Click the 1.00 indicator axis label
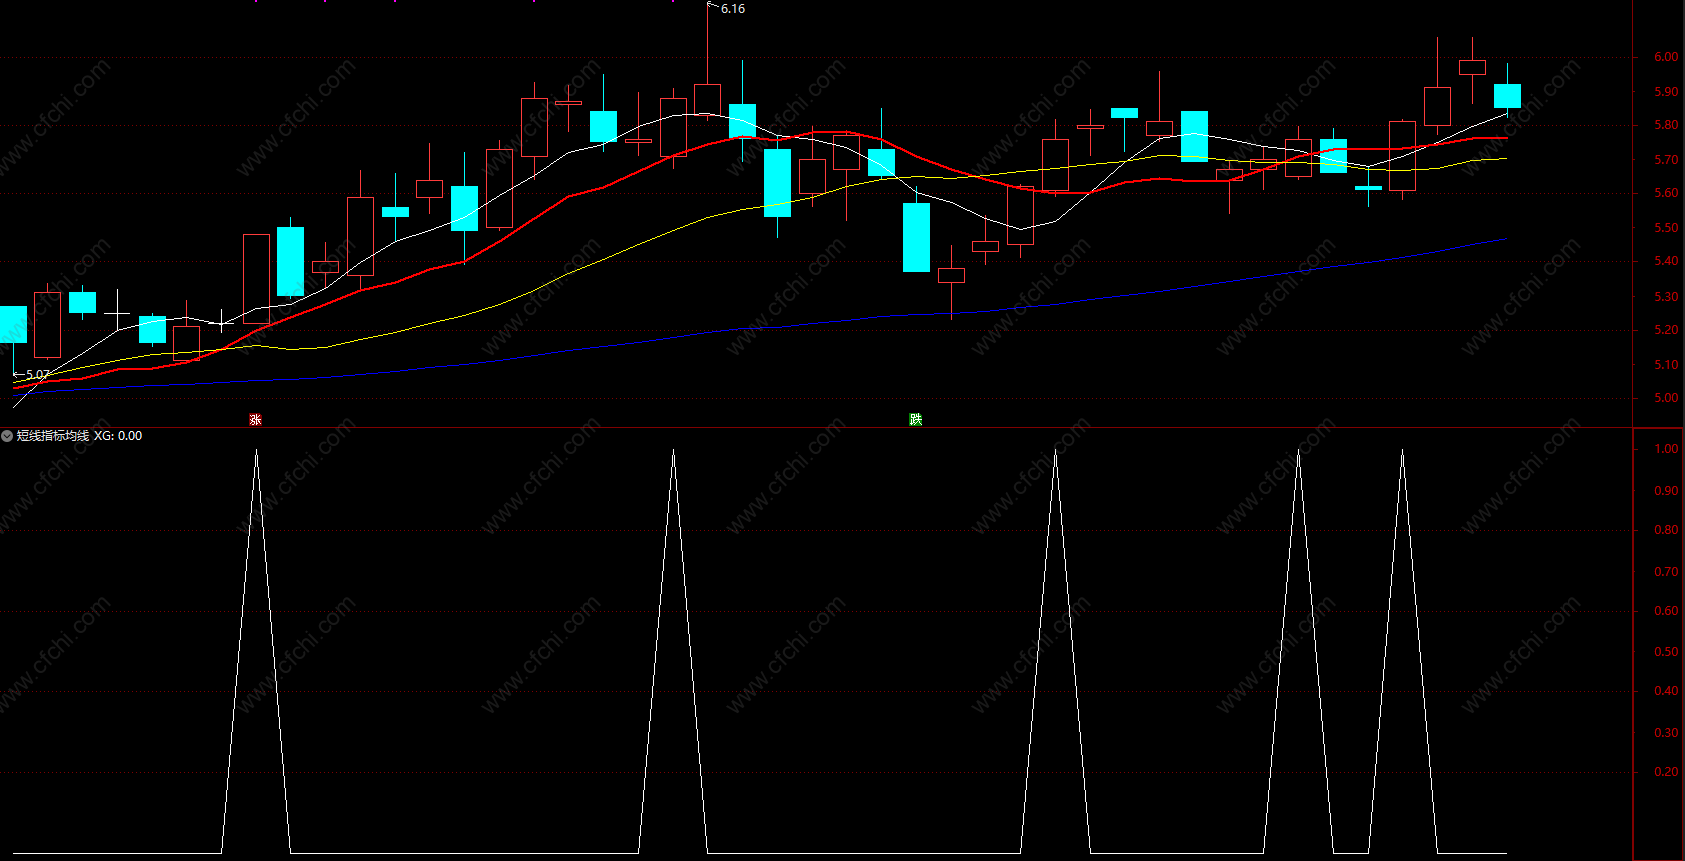The width and height of the screenshot is (1685, 861). [x=1666, y=449]
